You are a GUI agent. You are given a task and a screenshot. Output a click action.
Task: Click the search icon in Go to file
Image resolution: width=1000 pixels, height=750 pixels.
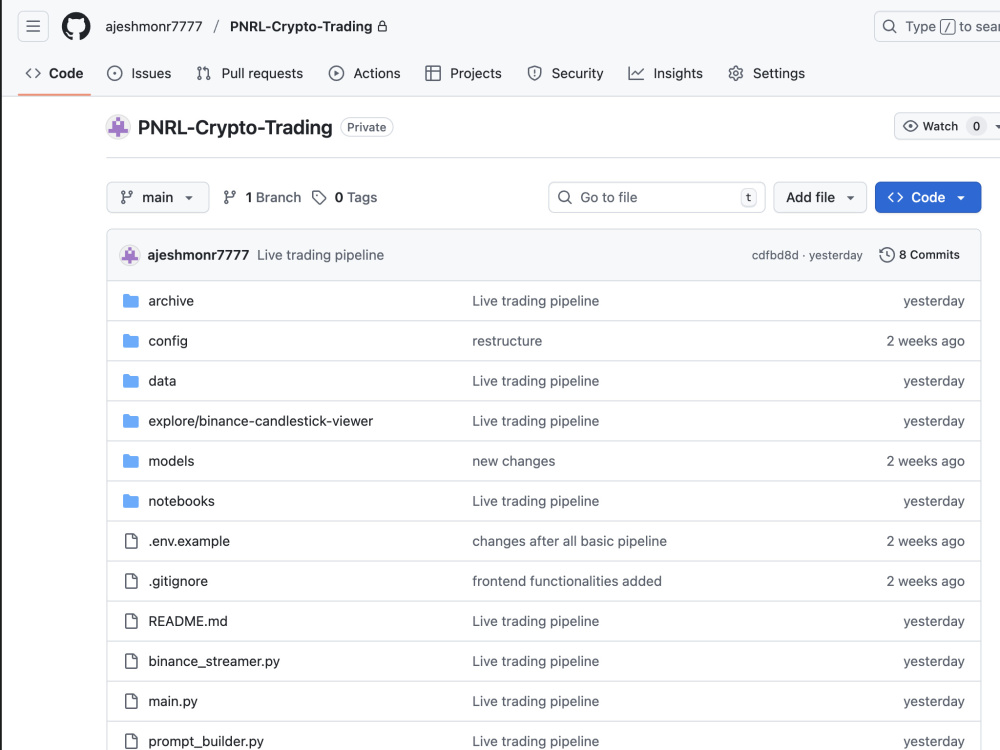coord(564,198)
